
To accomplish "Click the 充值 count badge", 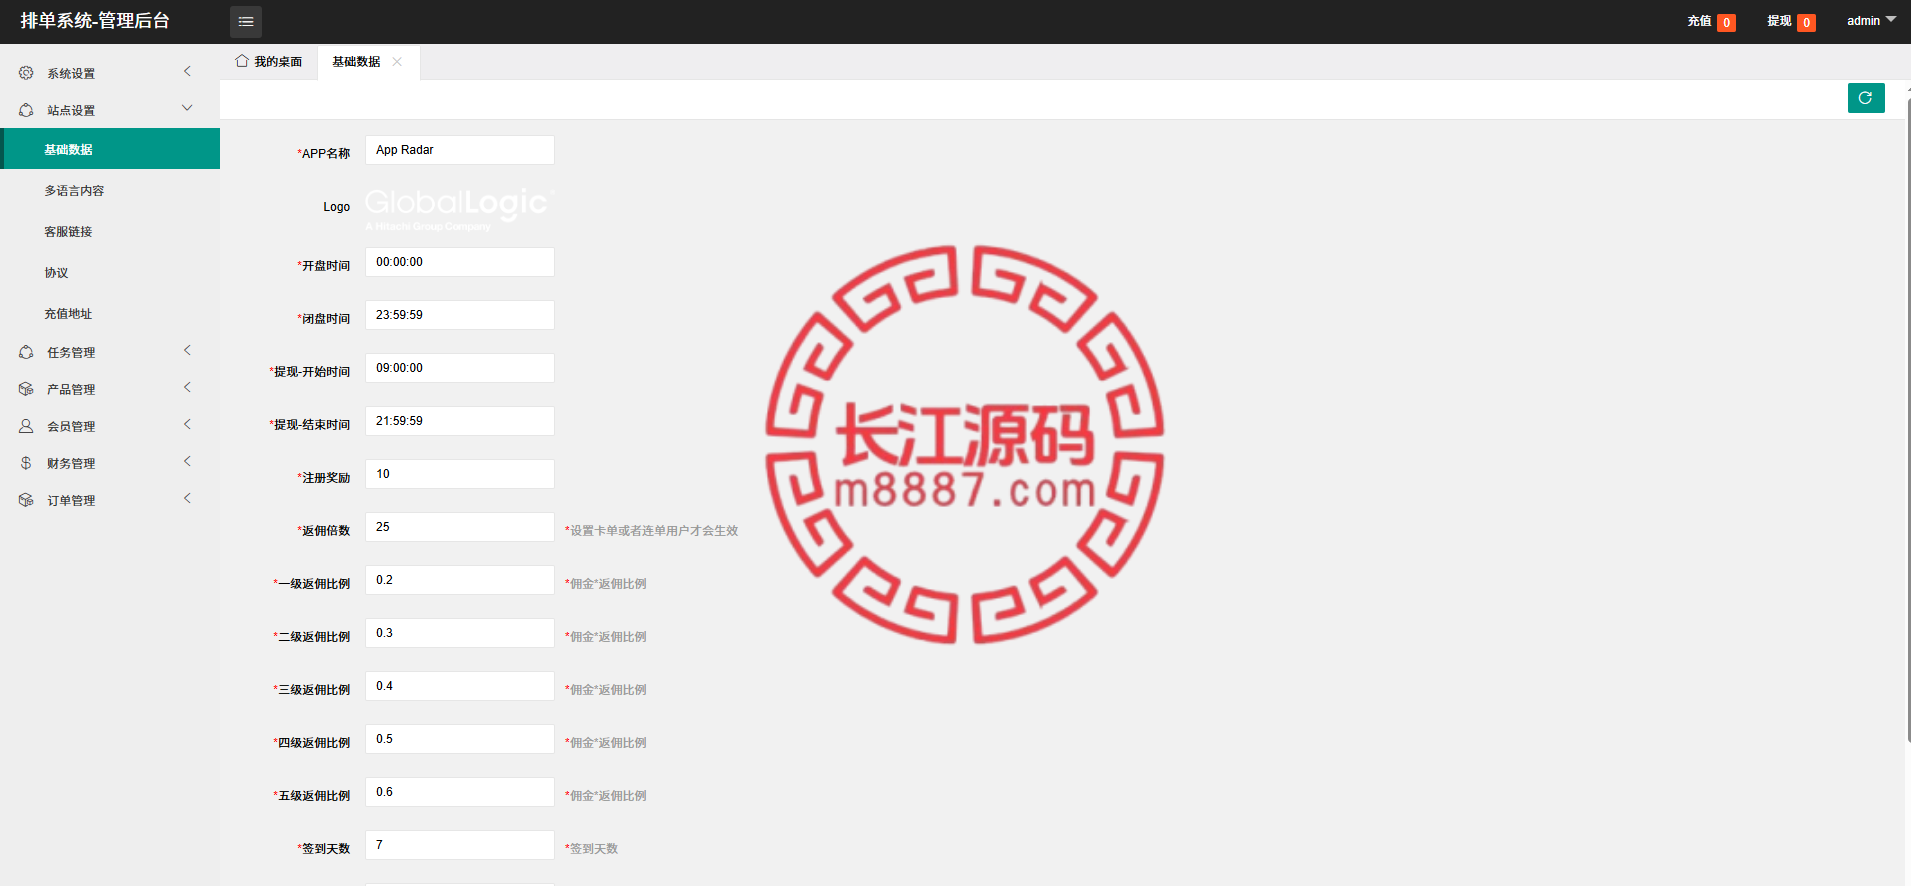I will click(1726, 22).
